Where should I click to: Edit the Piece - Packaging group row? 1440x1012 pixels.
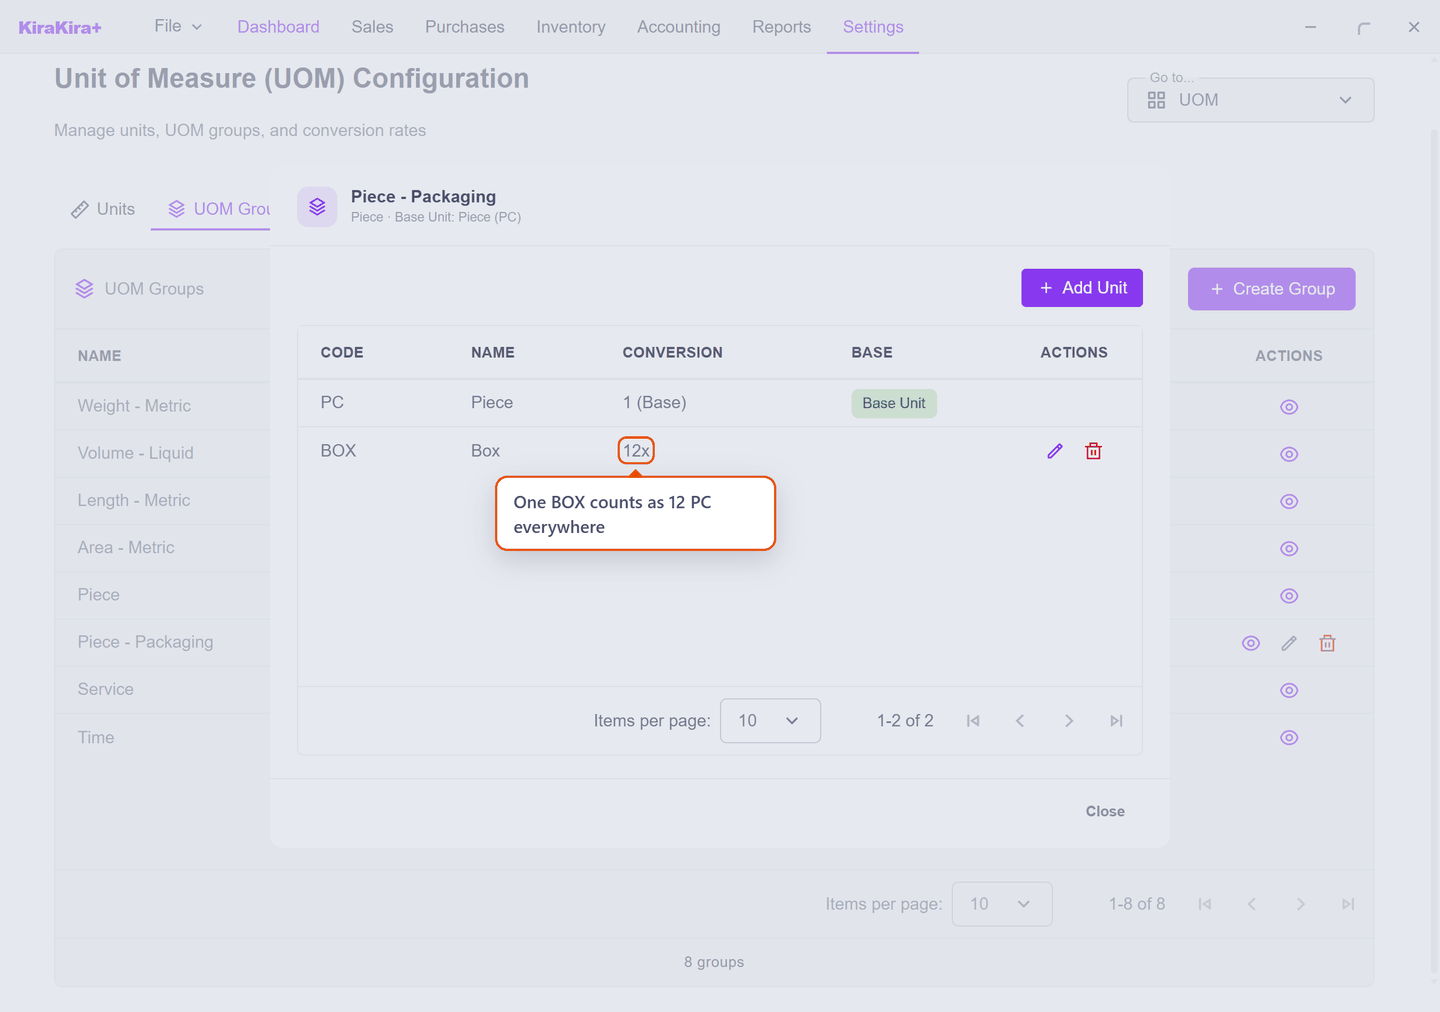coord(1289,643)
